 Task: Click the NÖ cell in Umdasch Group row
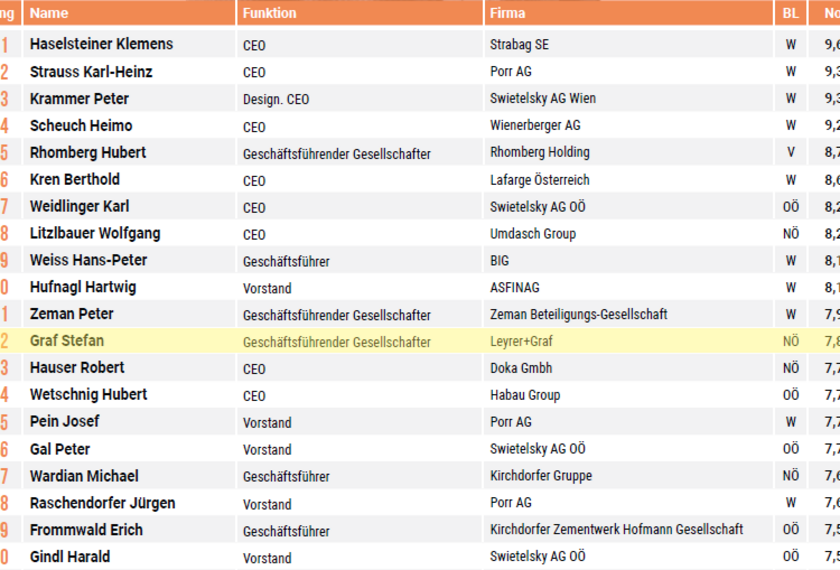[790, 234]
